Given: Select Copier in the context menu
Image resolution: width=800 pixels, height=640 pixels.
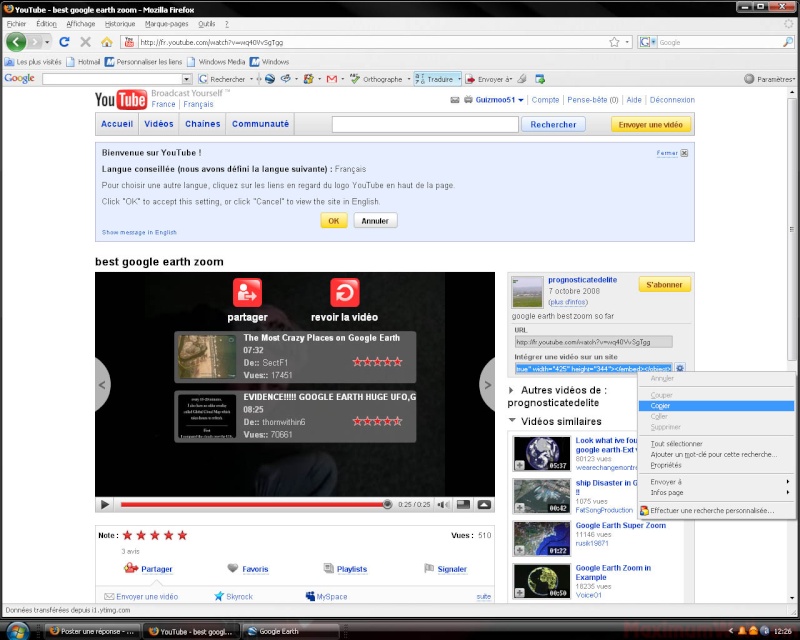Looking at the screenshot, I should [x=716, y=406].
